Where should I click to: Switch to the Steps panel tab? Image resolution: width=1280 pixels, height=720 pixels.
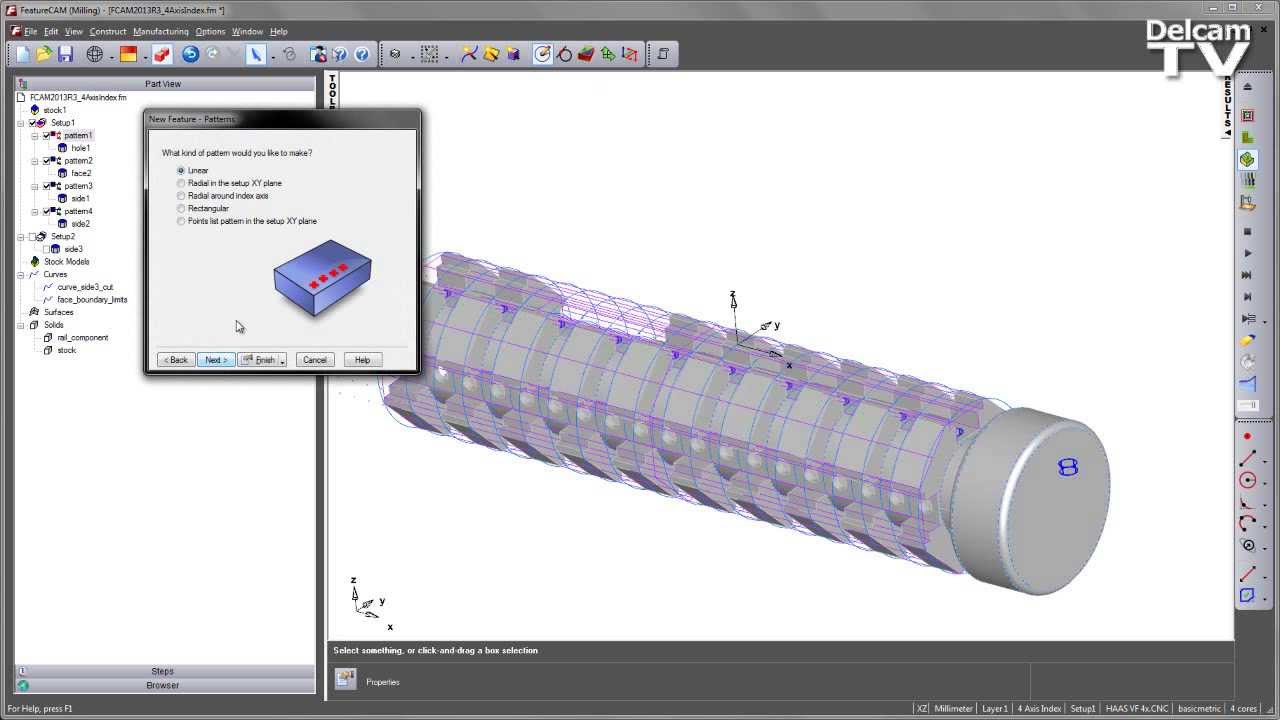point(164,671)
